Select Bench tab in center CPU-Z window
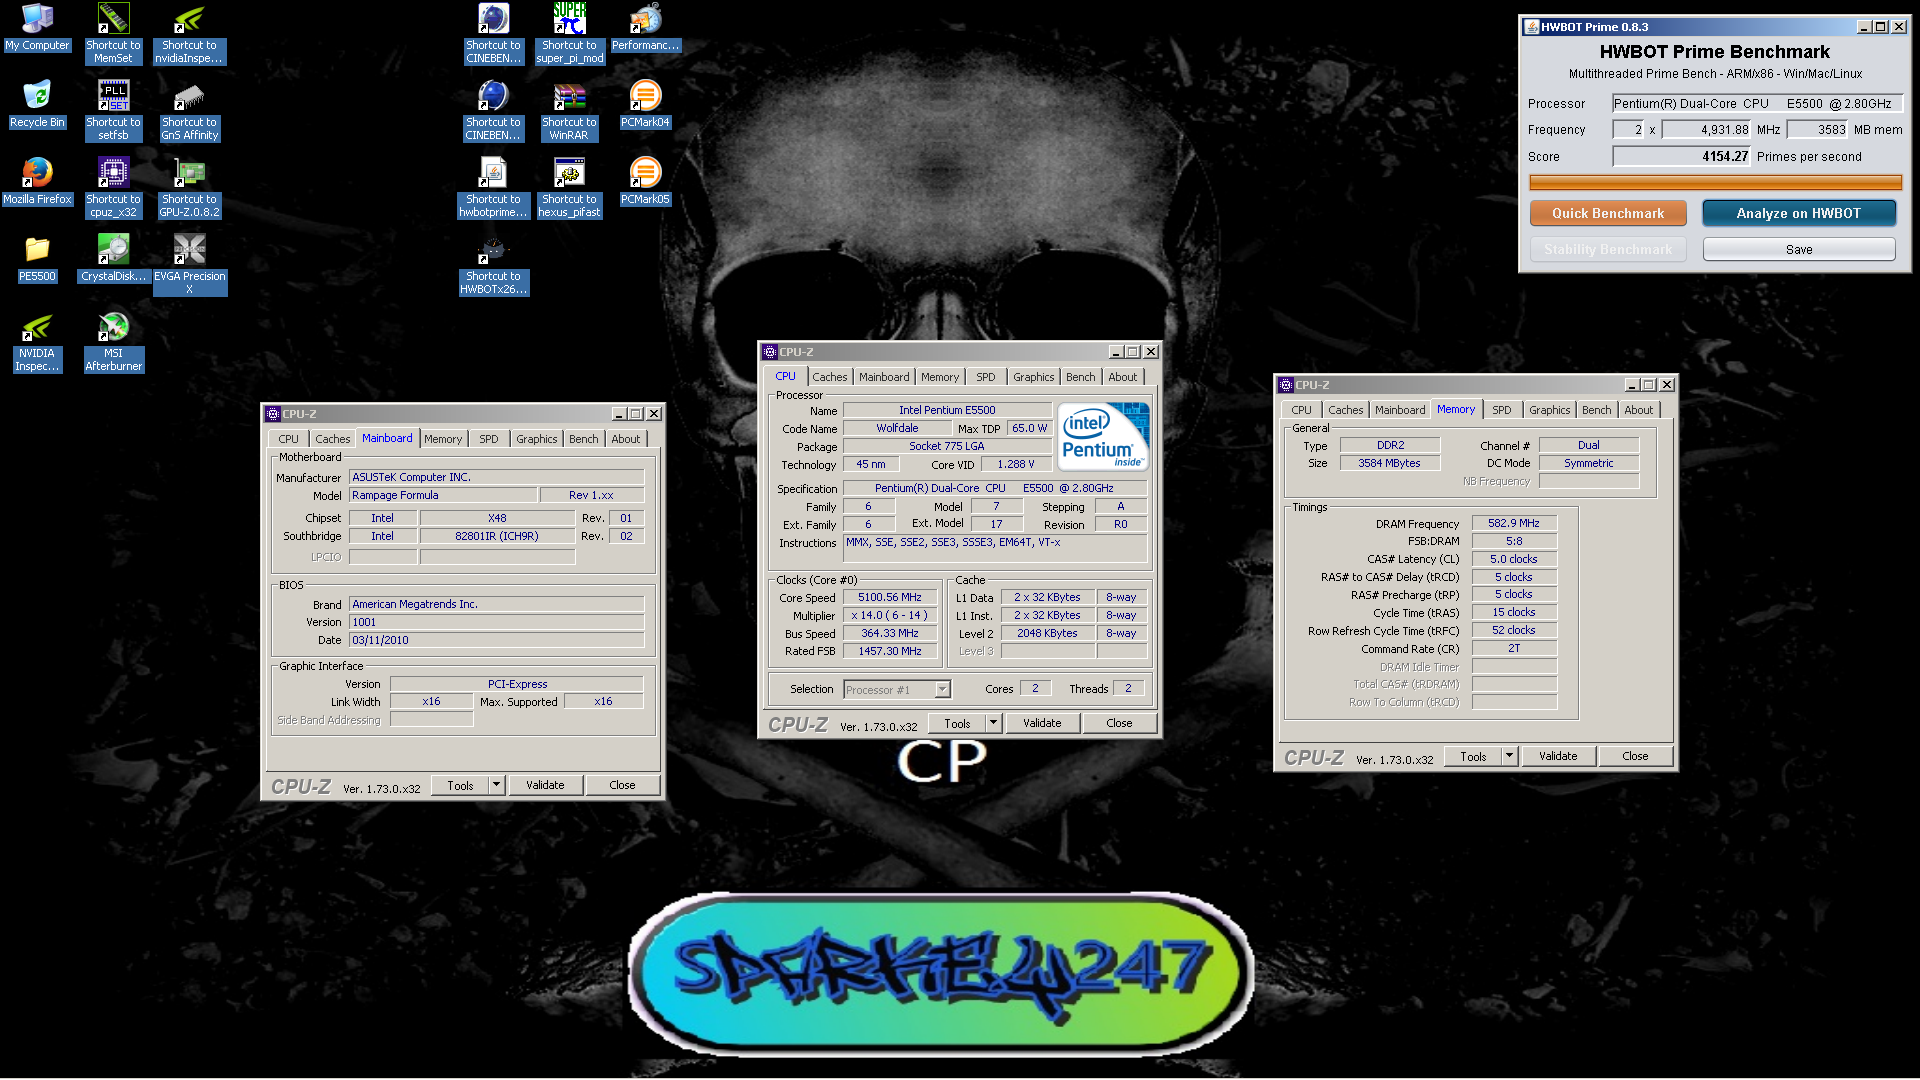Screen dimensions: 1920x1080 [x=1080, y=377]
